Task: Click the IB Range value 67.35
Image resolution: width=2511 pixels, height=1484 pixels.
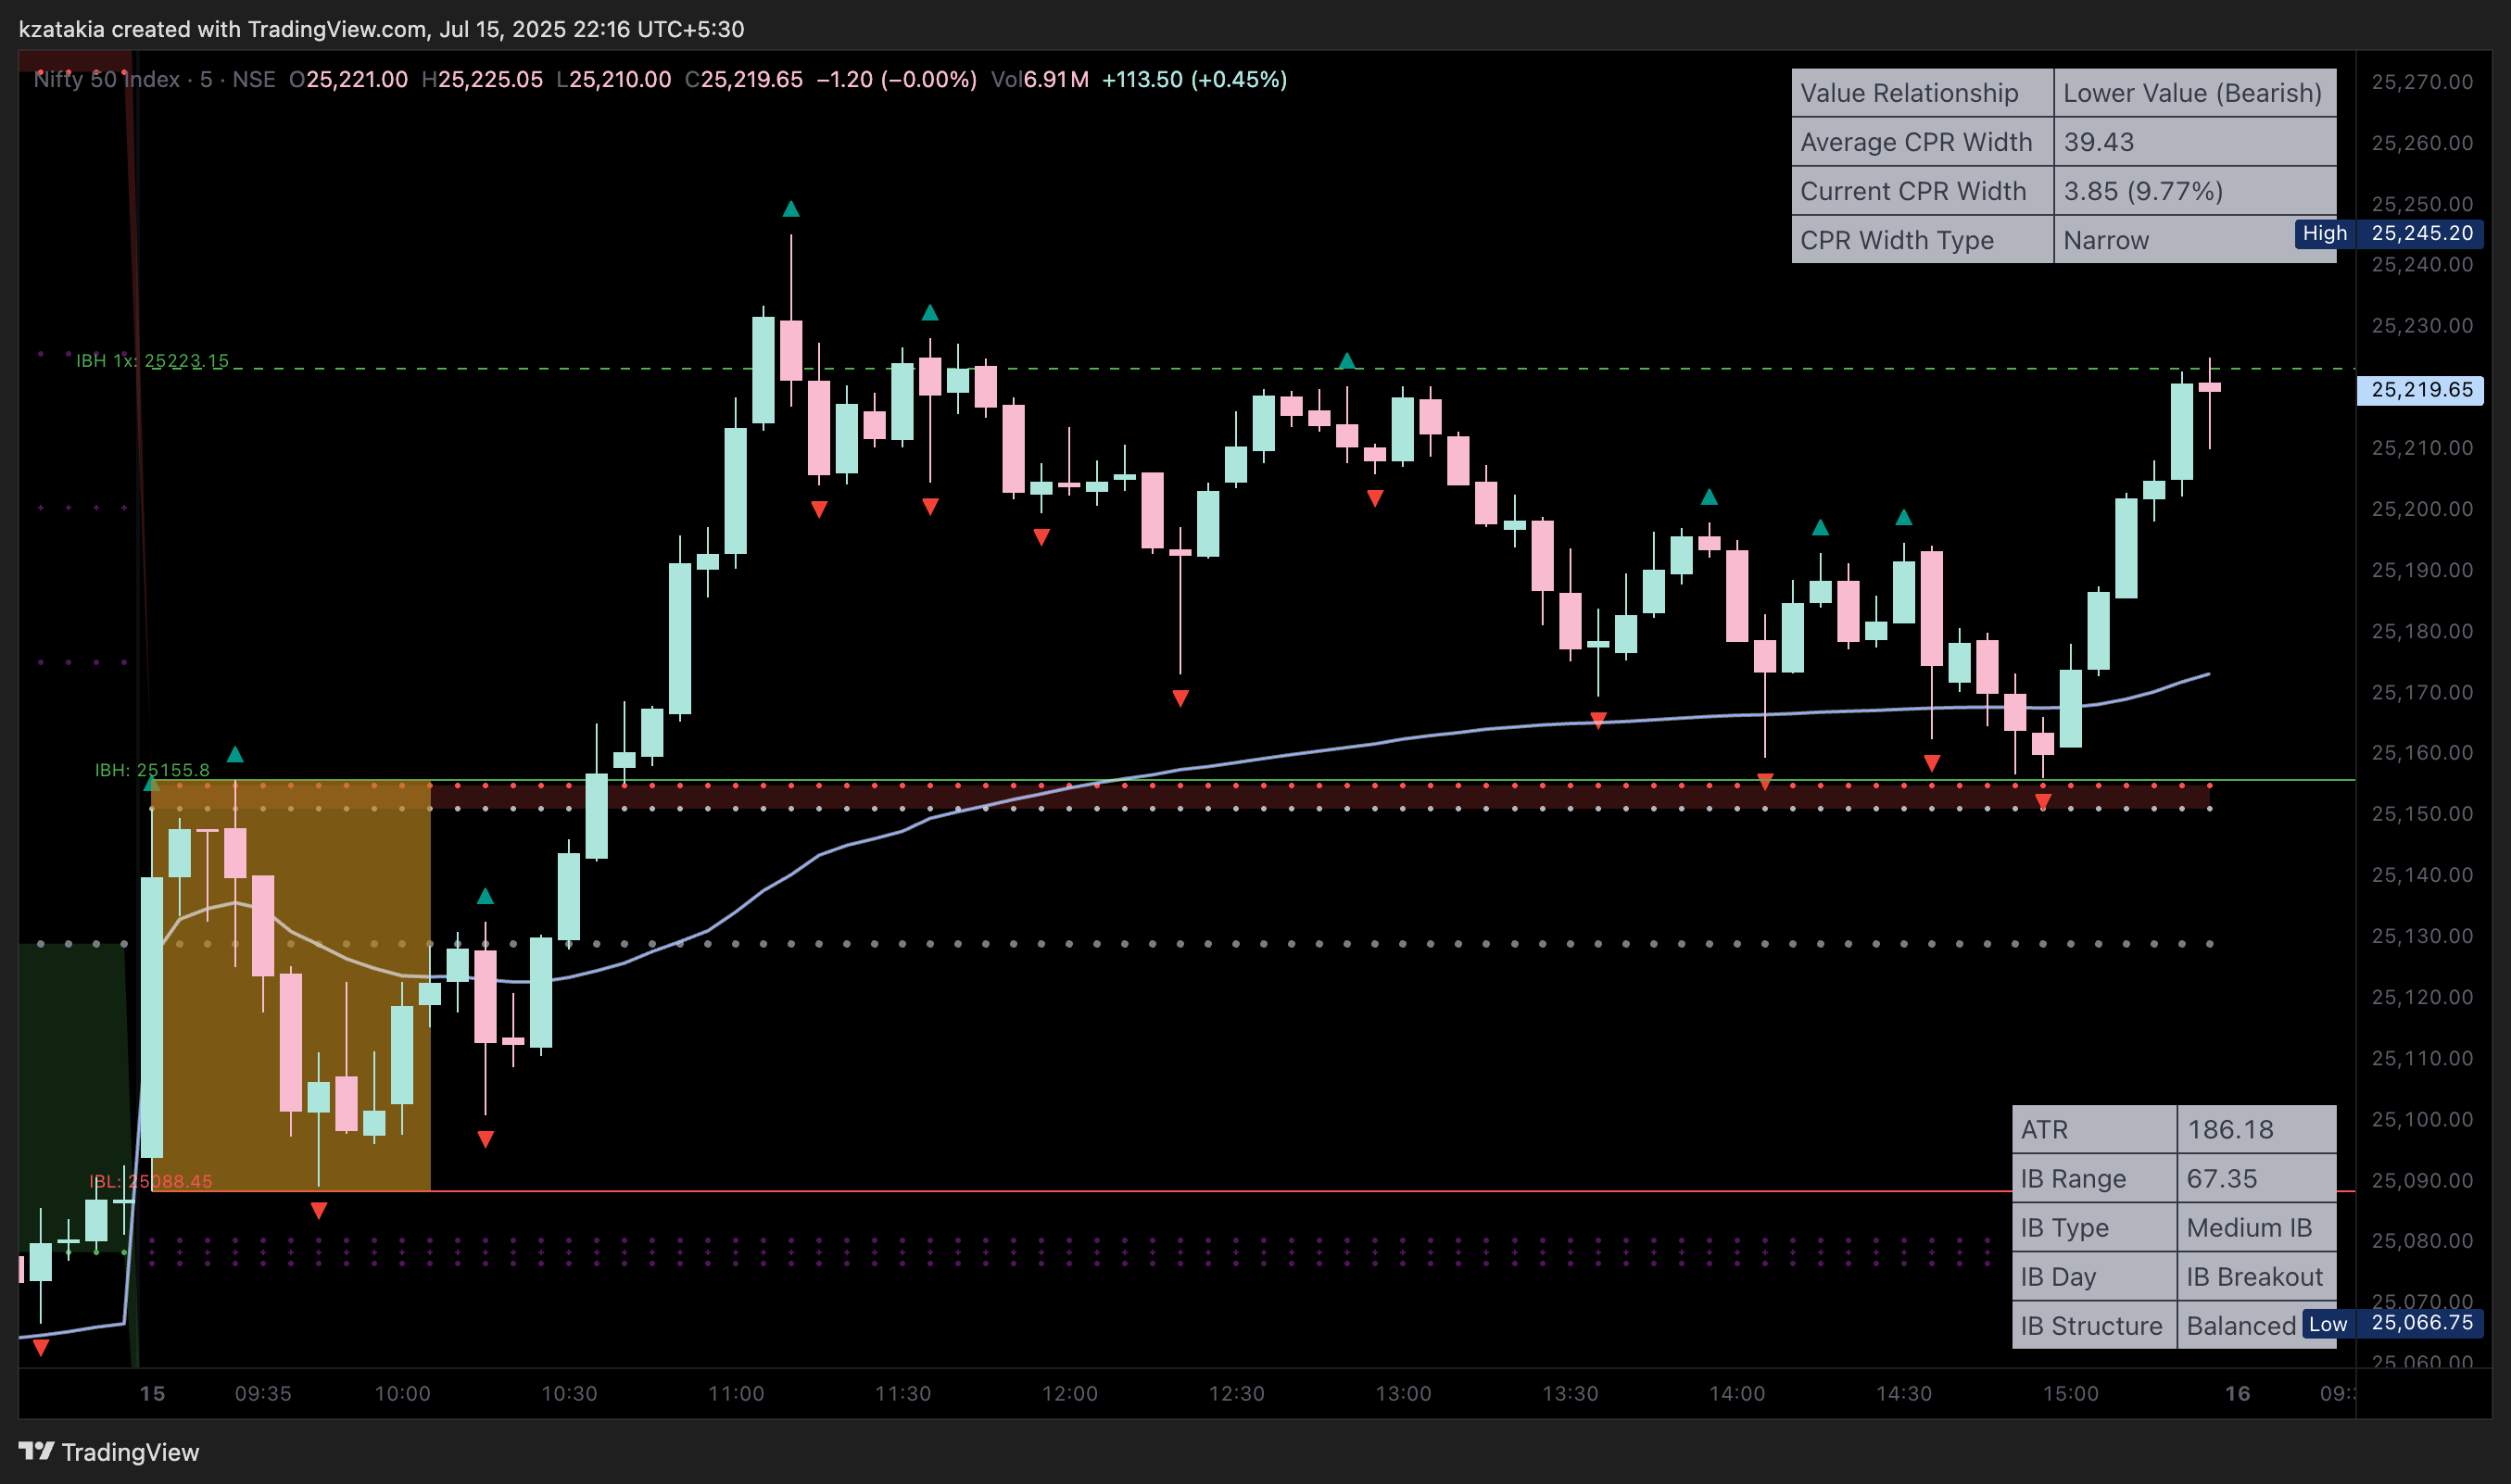Action: (x=2257, y=1178)
